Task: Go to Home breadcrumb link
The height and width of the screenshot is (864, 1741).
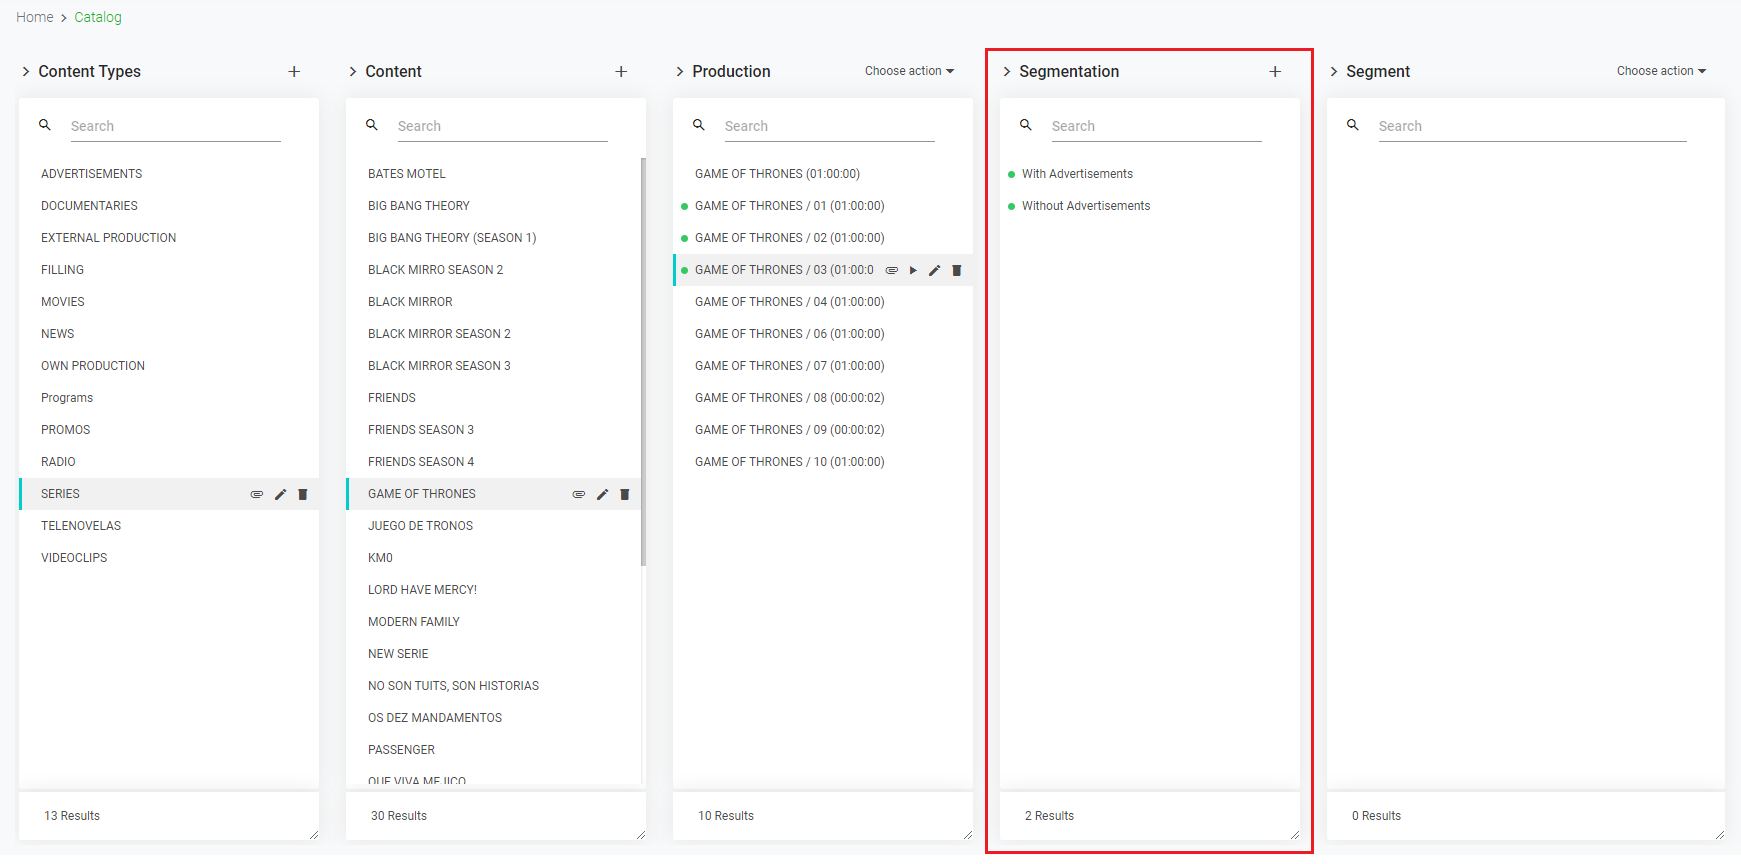Action: click(x=35, y=17)
